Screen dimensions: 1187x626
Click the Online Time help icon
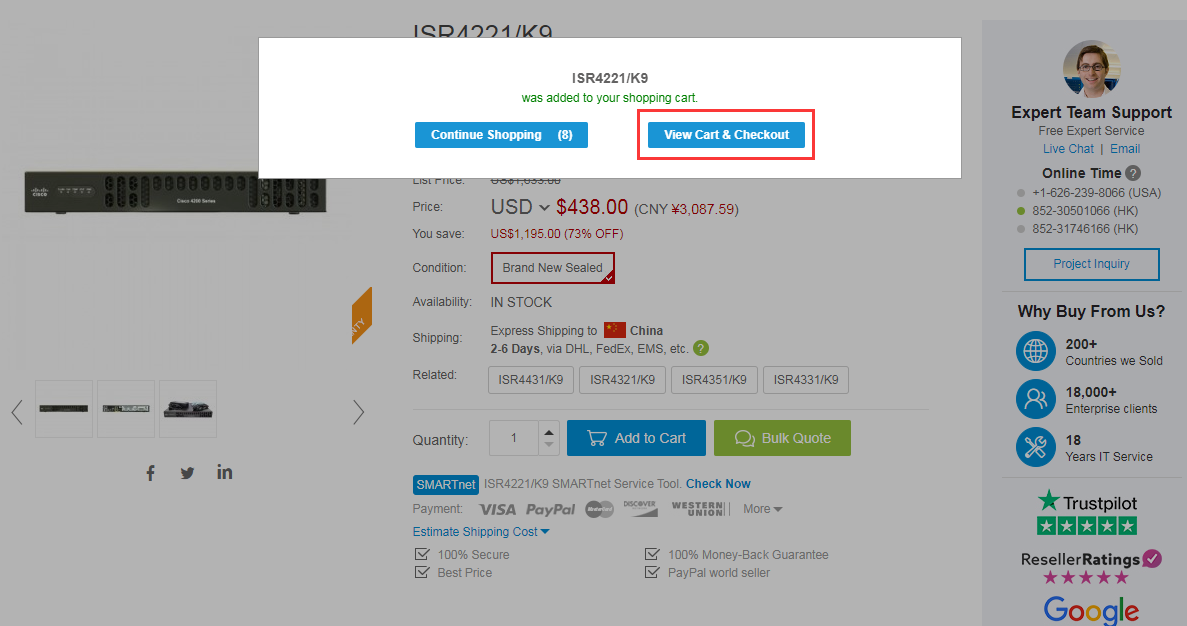1131,172
